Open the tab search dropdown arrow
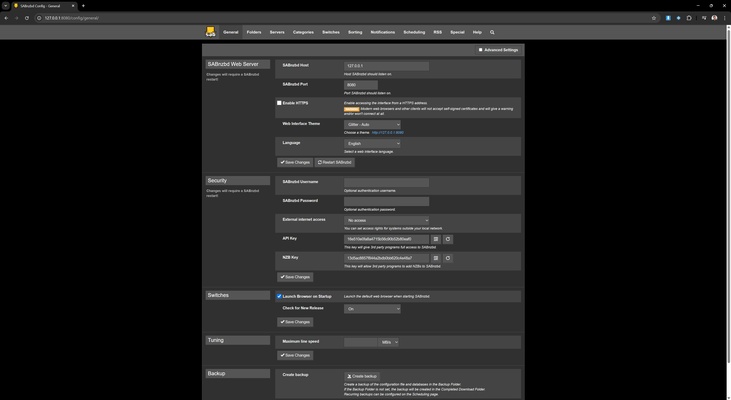731x400 pixels. [6, 6]
